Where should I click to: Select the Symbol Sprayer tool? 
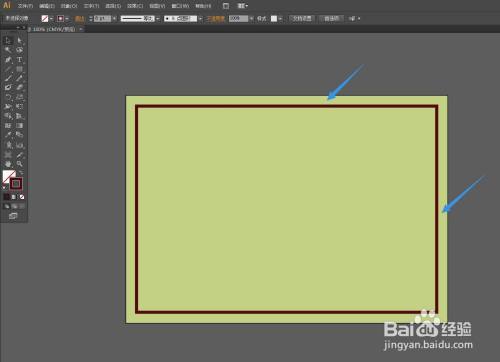[8, 145]
